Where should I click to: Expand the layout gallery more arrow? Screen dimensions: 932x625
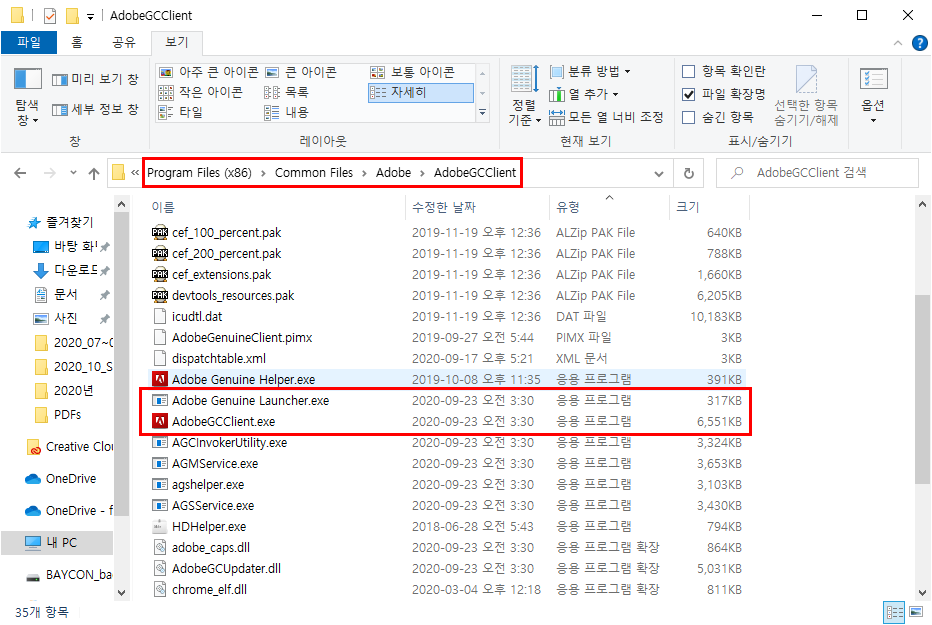click(x=482, y=112)
